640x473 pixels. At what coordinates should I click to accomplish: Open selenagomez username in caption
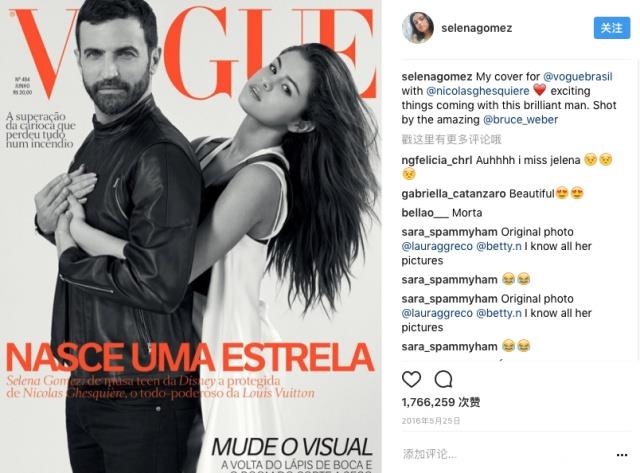coord(437,76)
